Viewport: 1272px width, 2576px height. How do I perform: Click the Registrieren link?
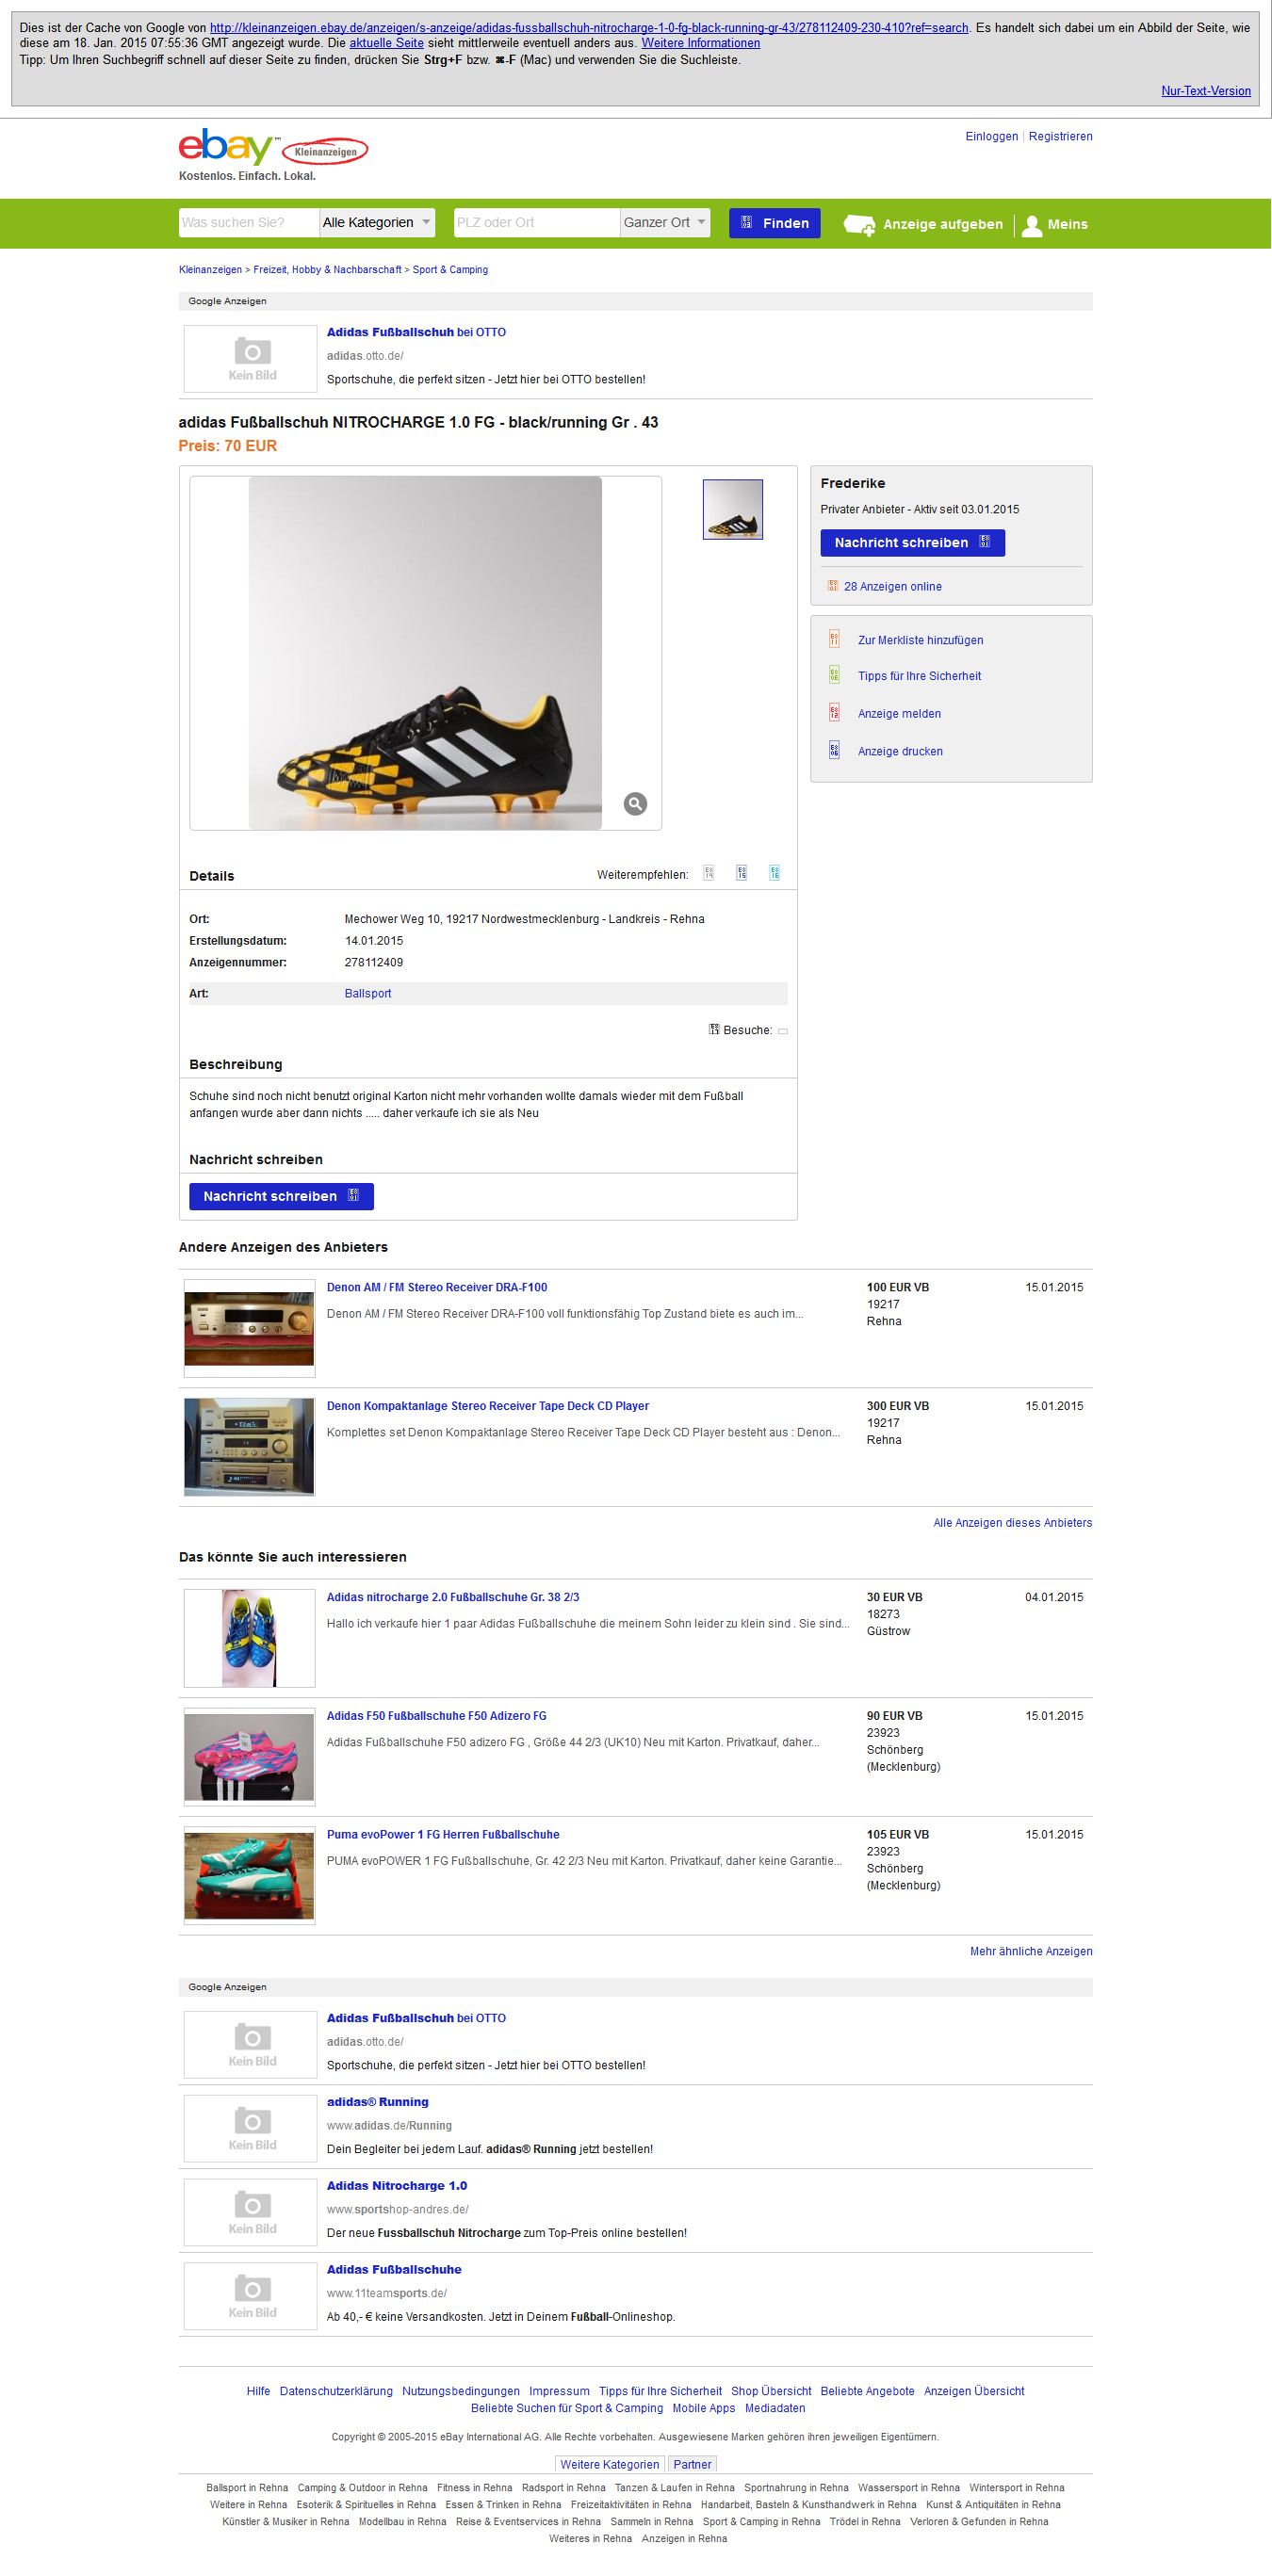[1060, 136]
